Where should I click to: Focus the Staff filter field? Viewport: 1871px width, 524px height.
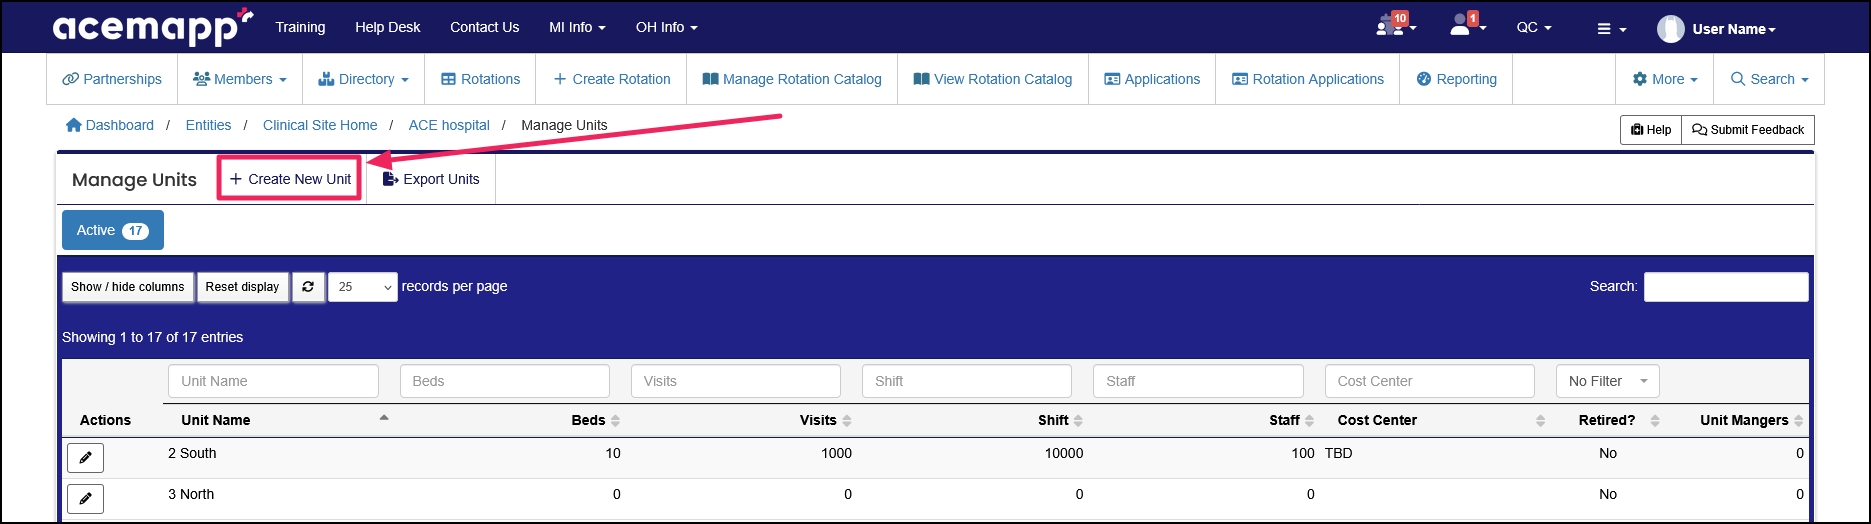1198,381
